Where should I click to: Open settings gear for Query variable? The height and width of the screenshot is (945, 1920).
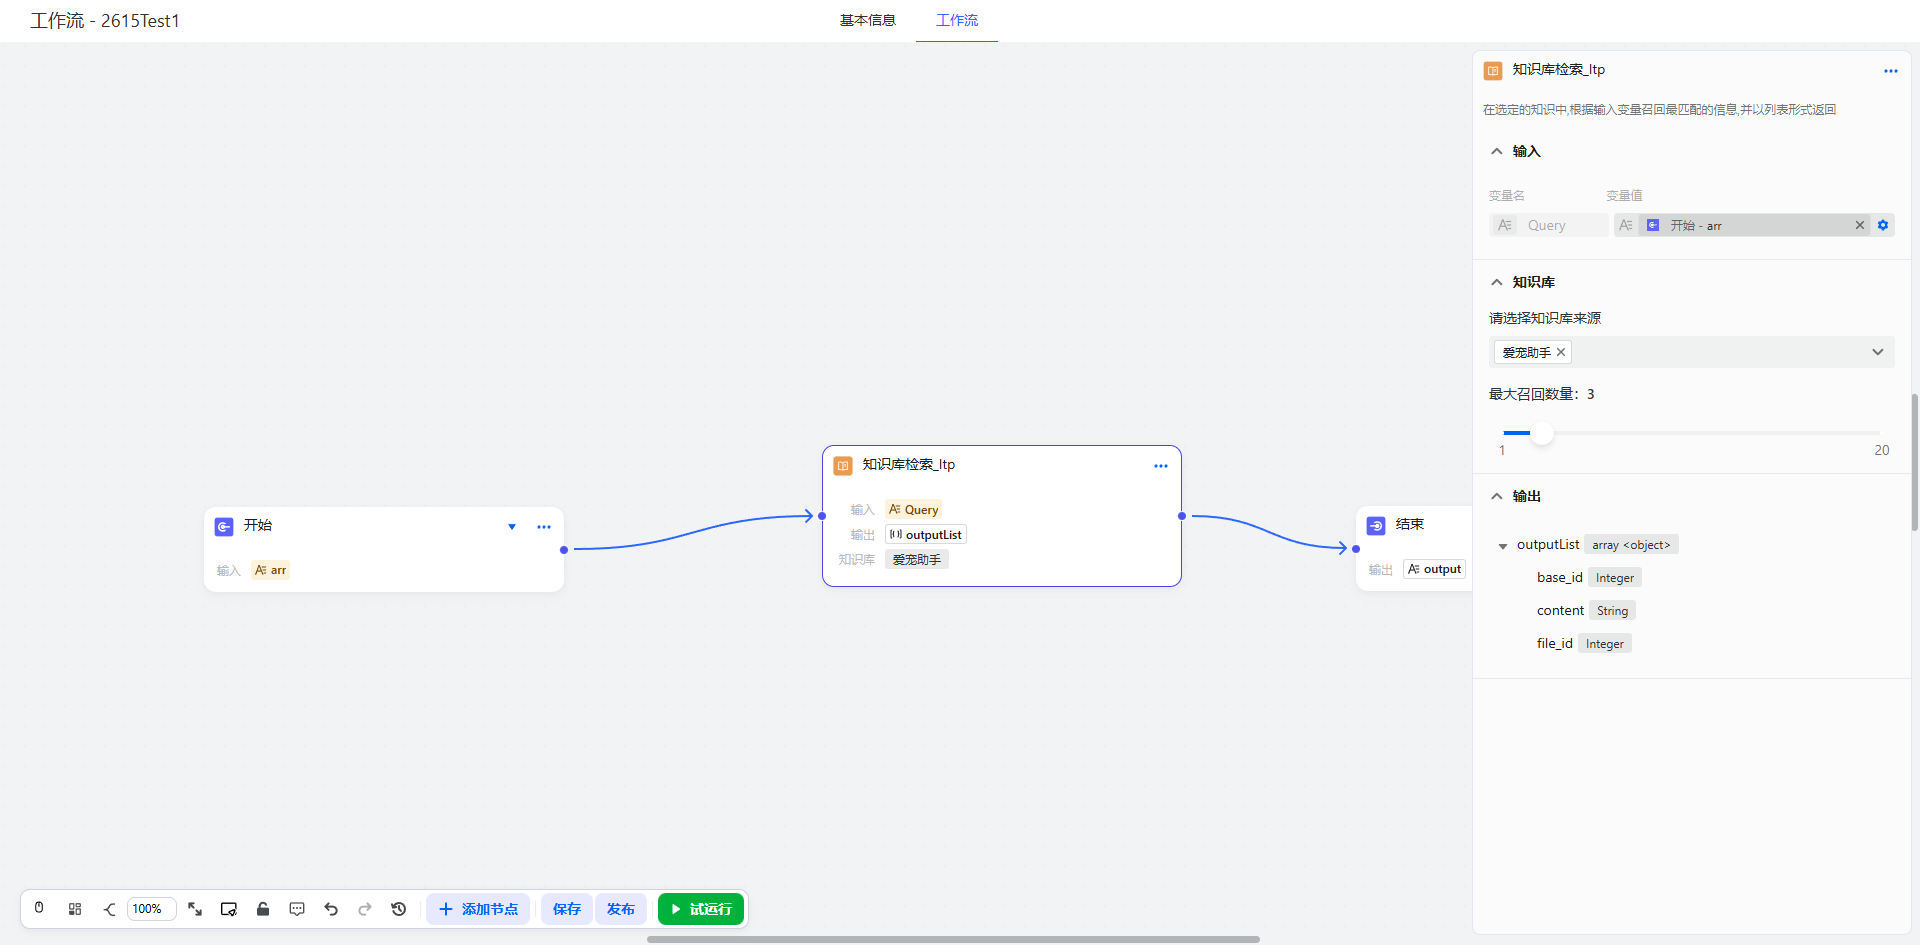pos(1883,225)
